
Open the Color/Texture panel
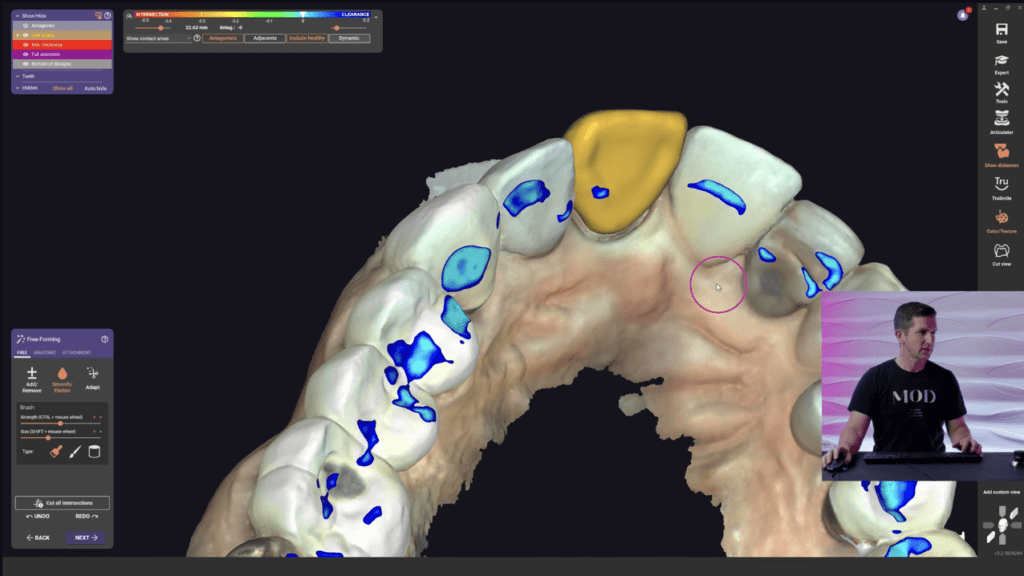[999, 220]
